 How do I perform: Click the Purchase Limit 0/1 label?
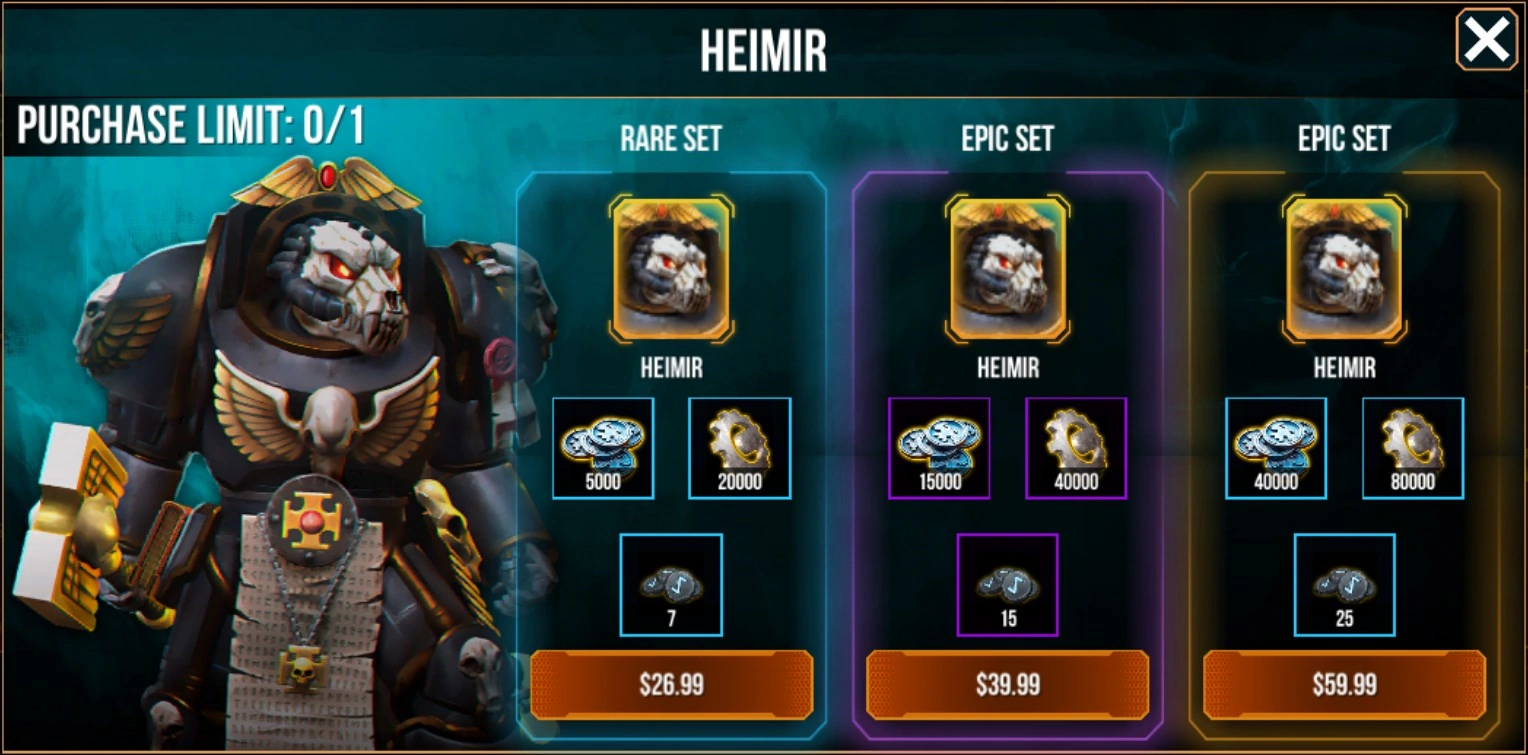(x=191, y=127)
